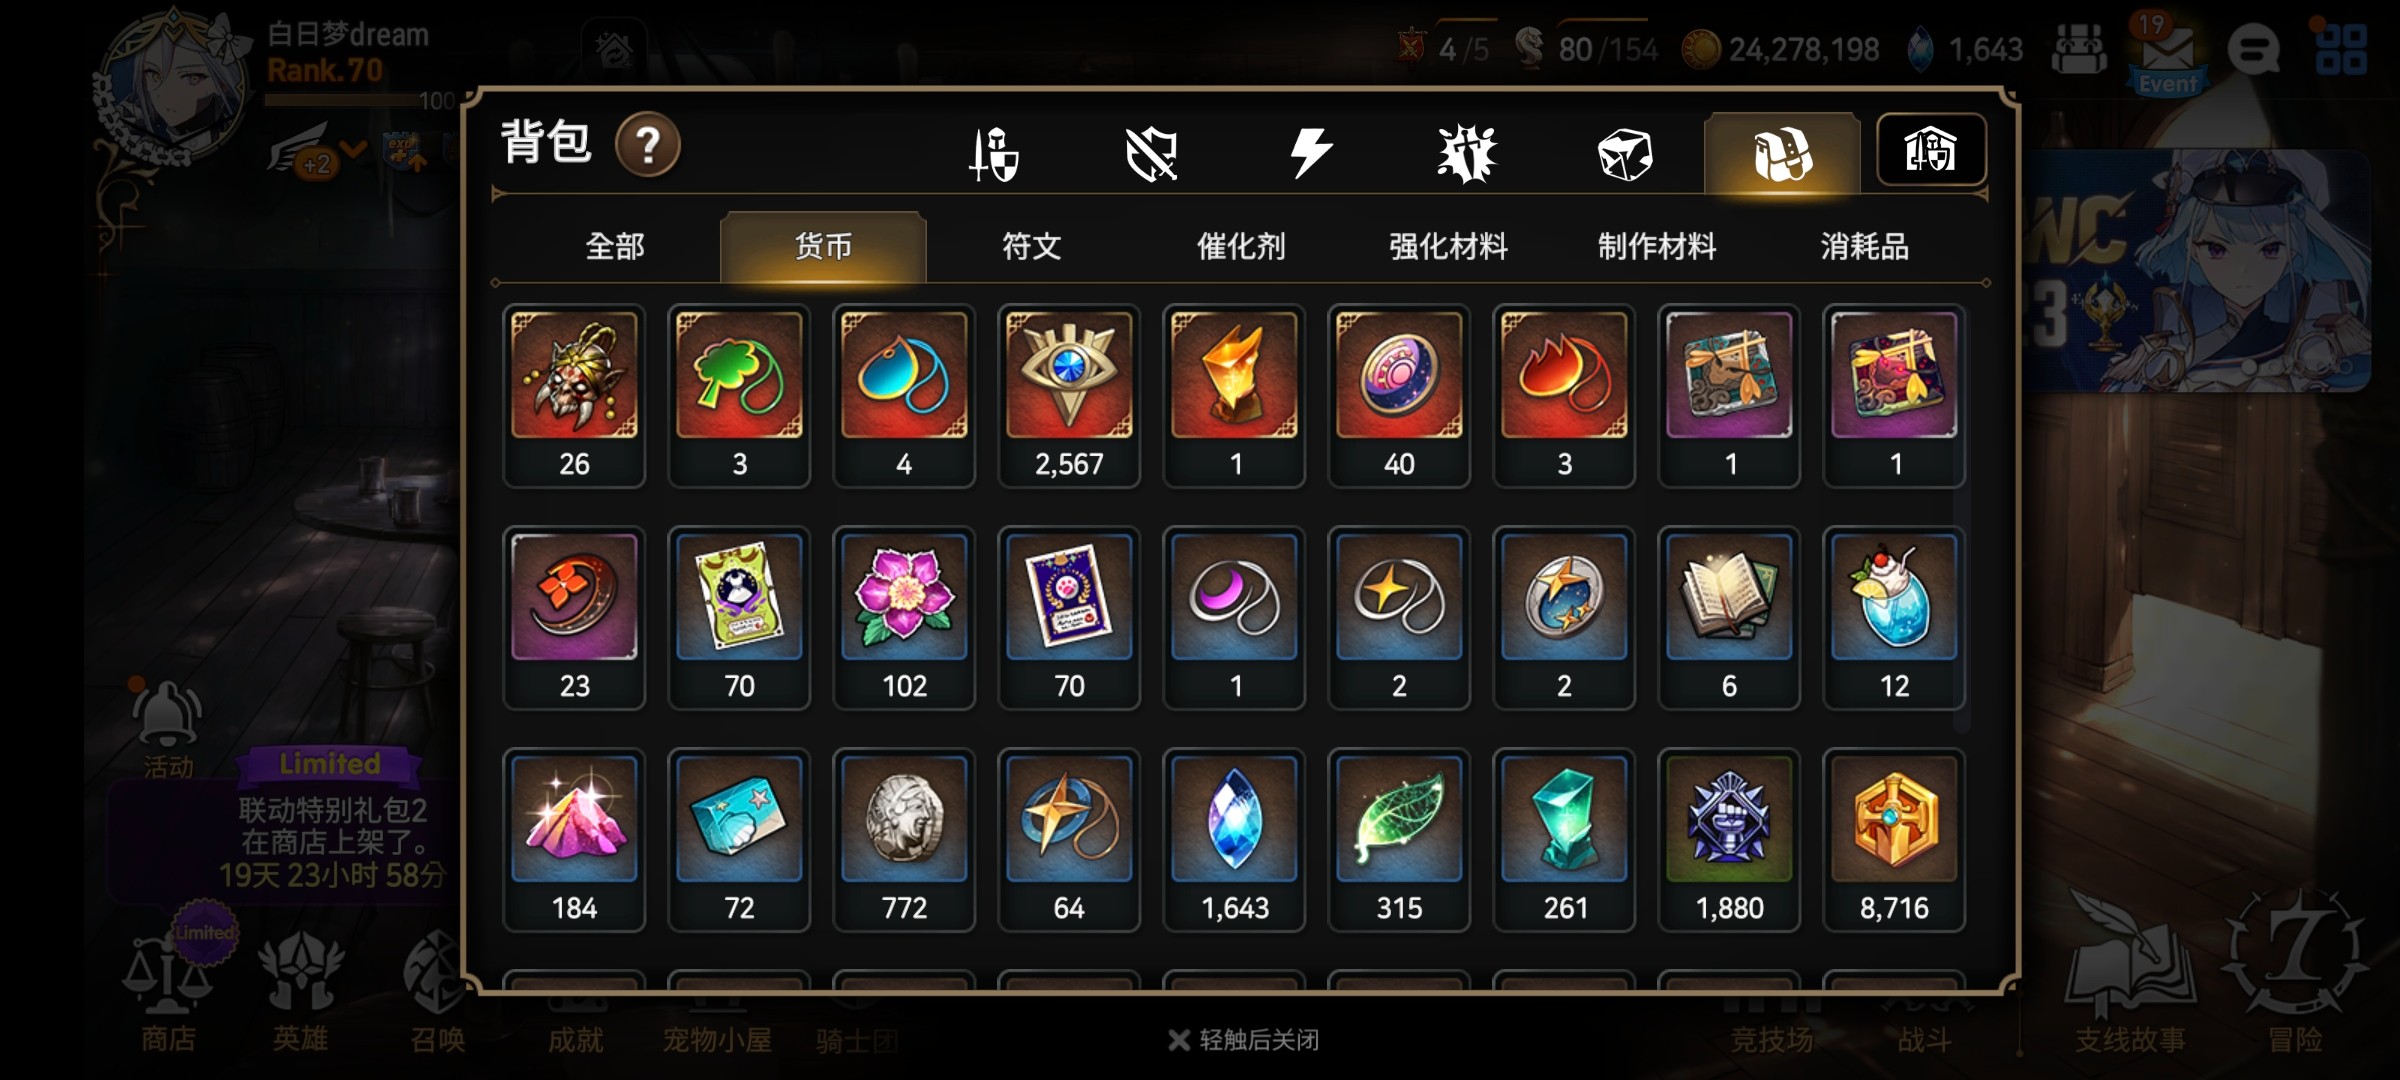Open the 催化剂 tab
The height and width of the screenshot is (1080, 2400).
click(1241, 246)
